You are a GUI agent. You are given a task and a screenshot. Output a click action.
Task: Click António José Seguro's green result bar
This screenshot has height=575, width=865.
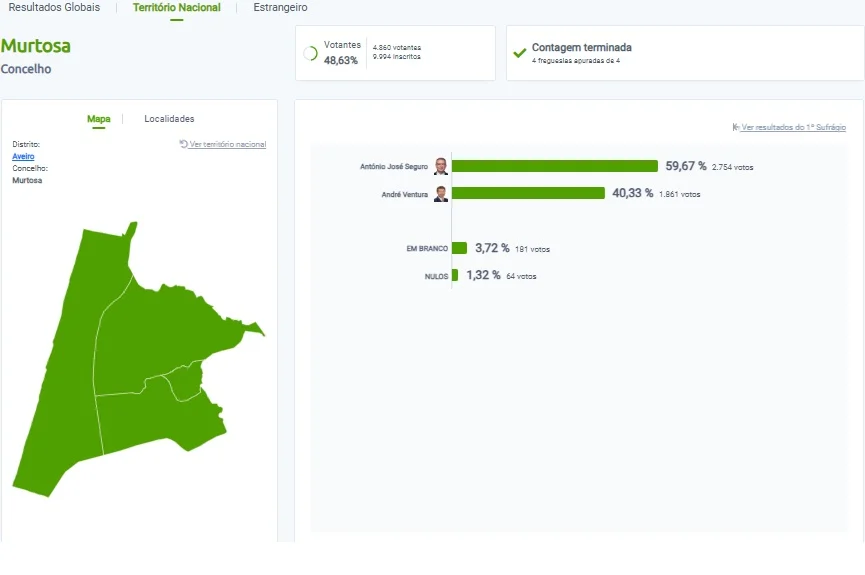pos(554,166)
